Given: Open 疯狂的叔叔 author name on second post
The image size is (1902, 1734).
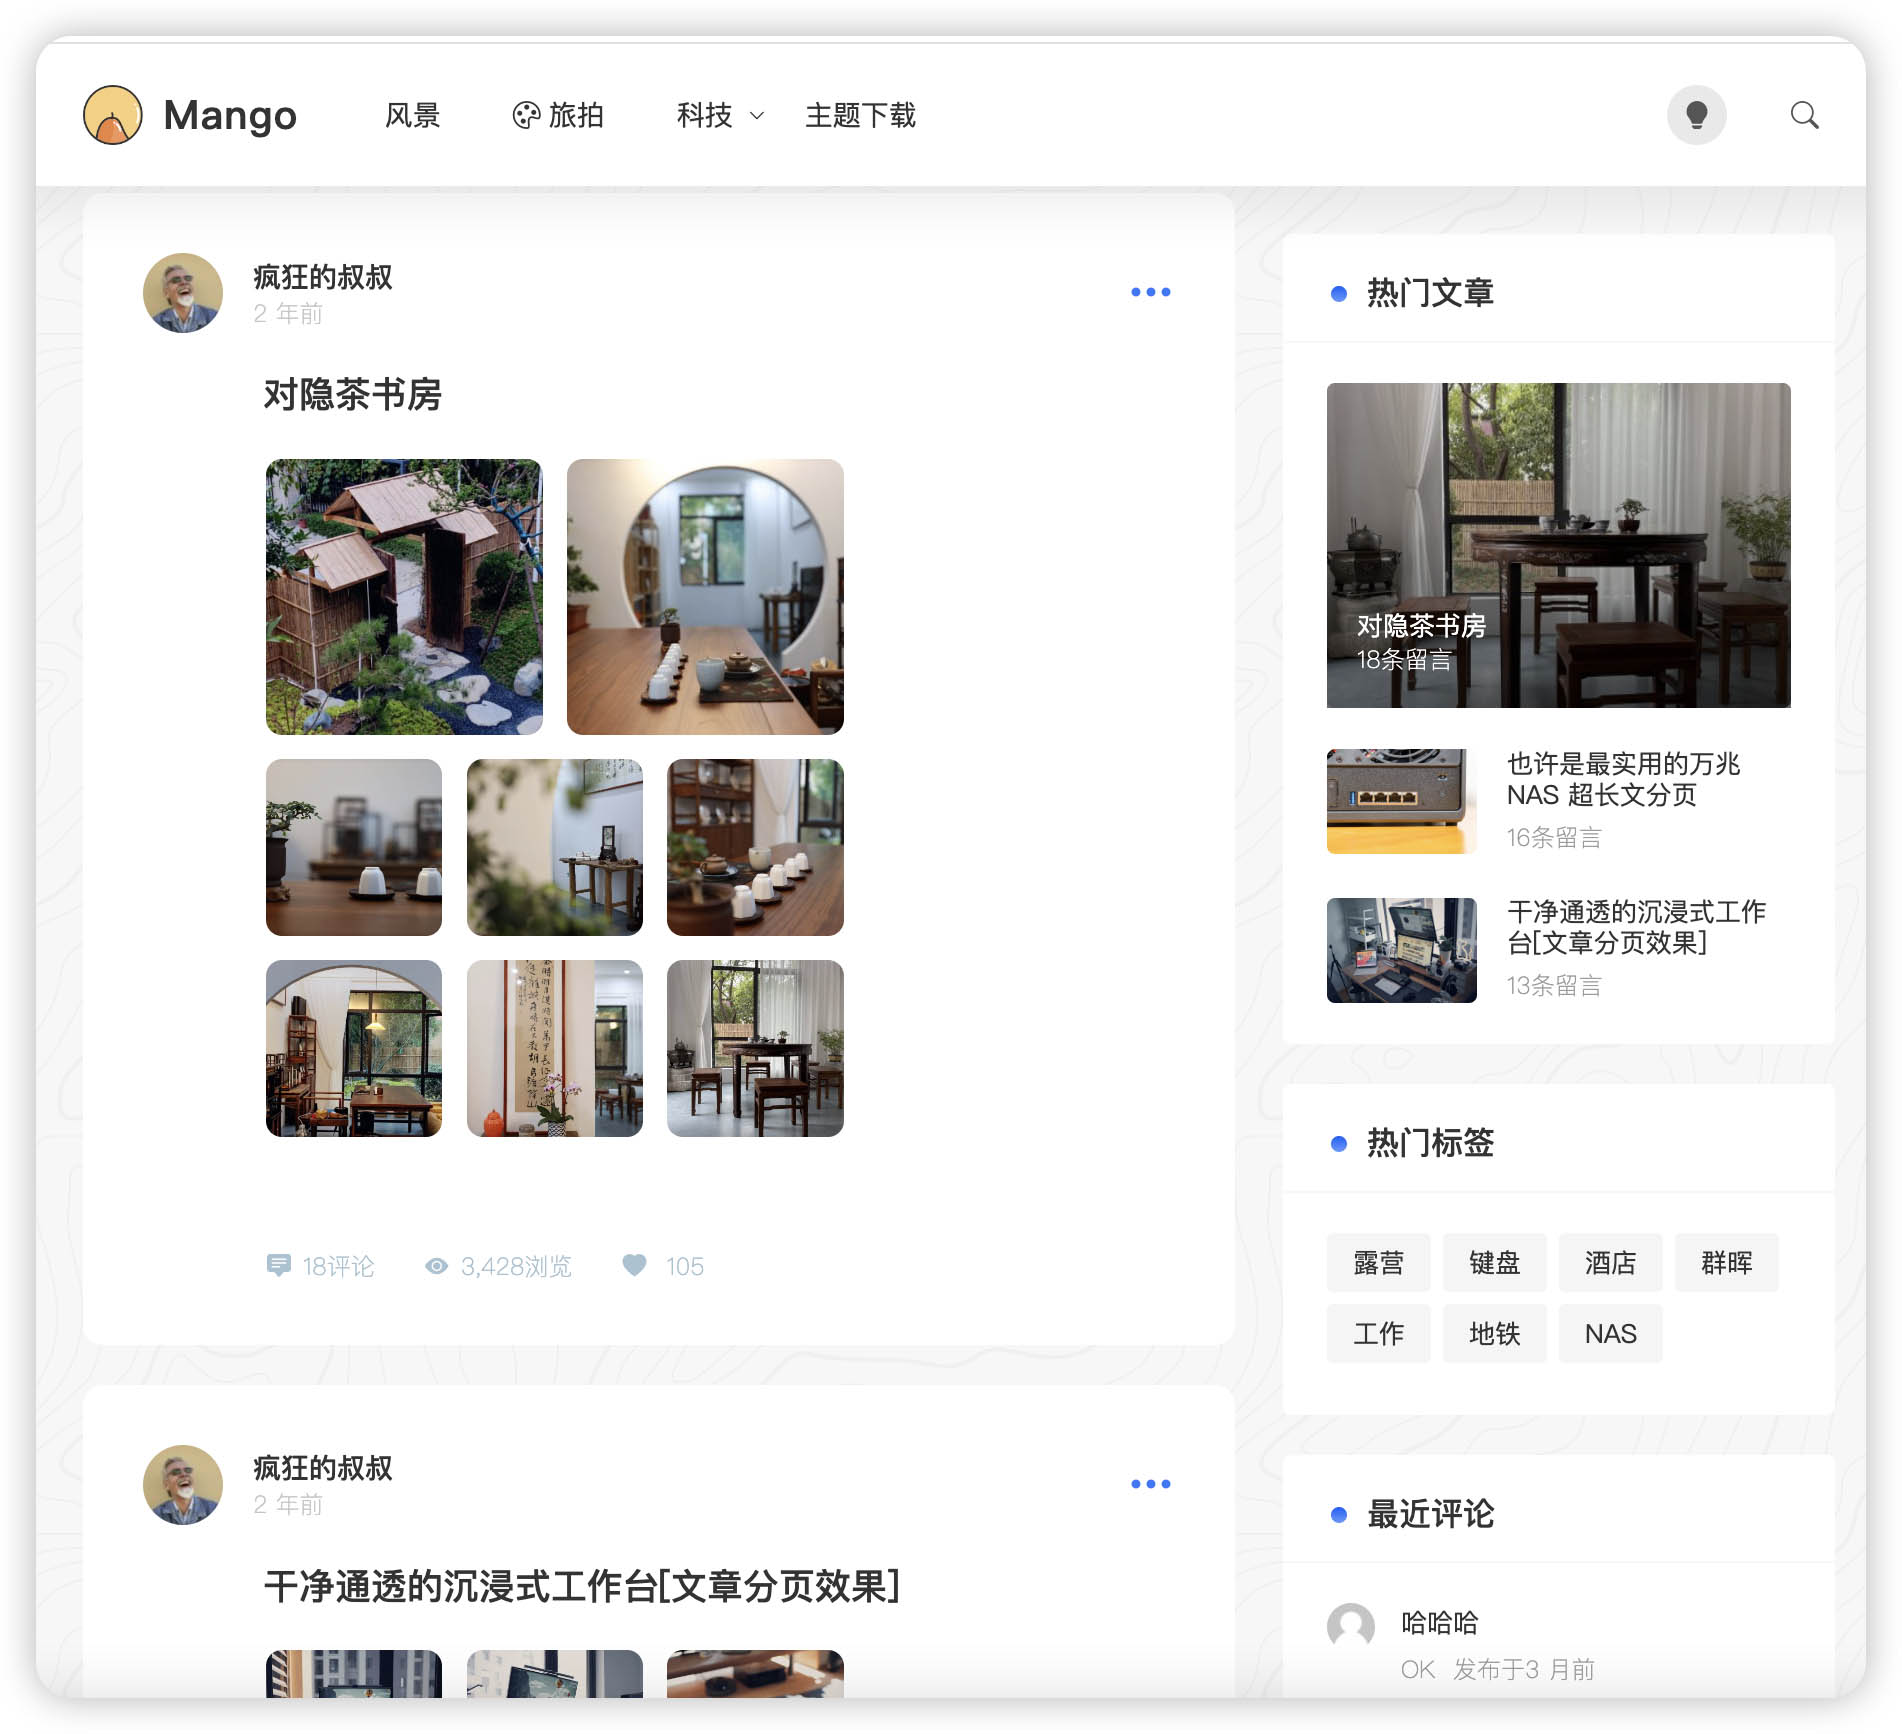Looking at the screenshot, I should (323, 1468).
